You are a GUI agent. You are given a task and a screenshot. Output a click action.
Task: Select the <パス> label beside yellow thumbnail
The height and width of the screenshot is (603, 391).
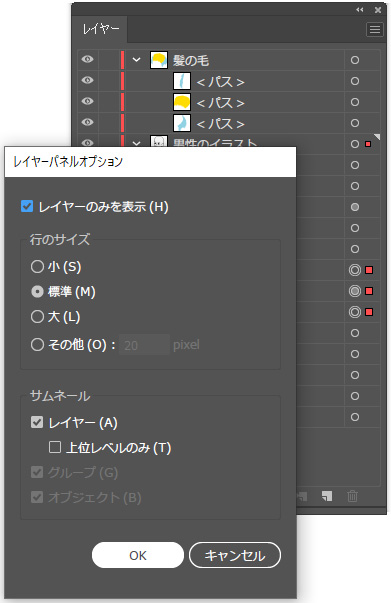pos(221,103)
